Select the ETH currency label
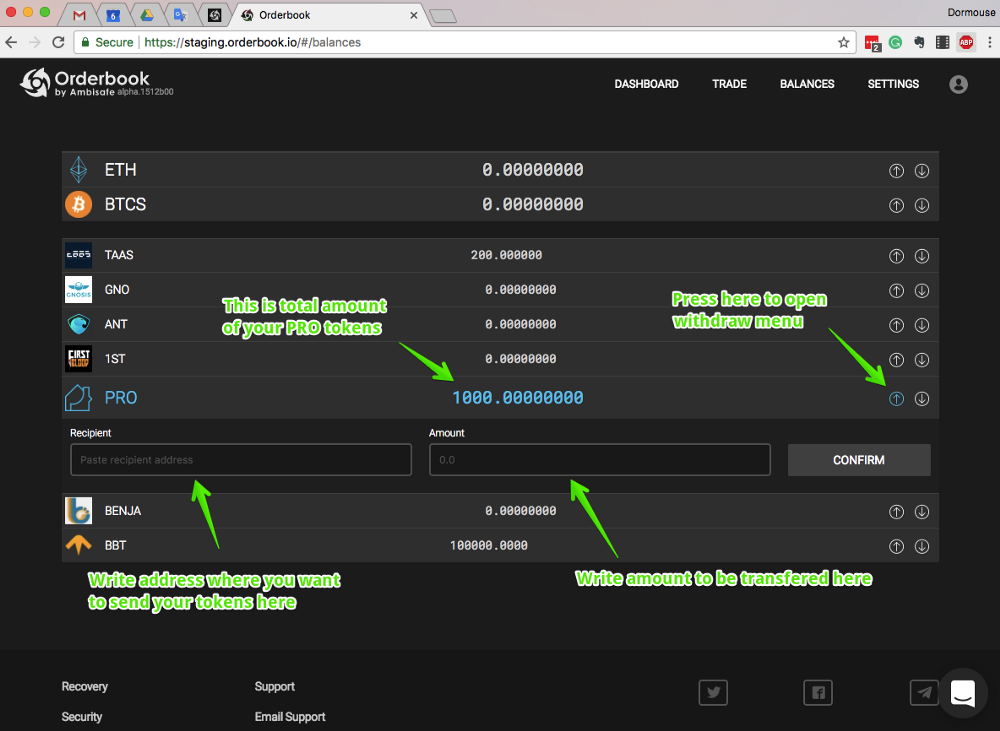Viewport: 1000px width, 731px height. click(121, 170)
